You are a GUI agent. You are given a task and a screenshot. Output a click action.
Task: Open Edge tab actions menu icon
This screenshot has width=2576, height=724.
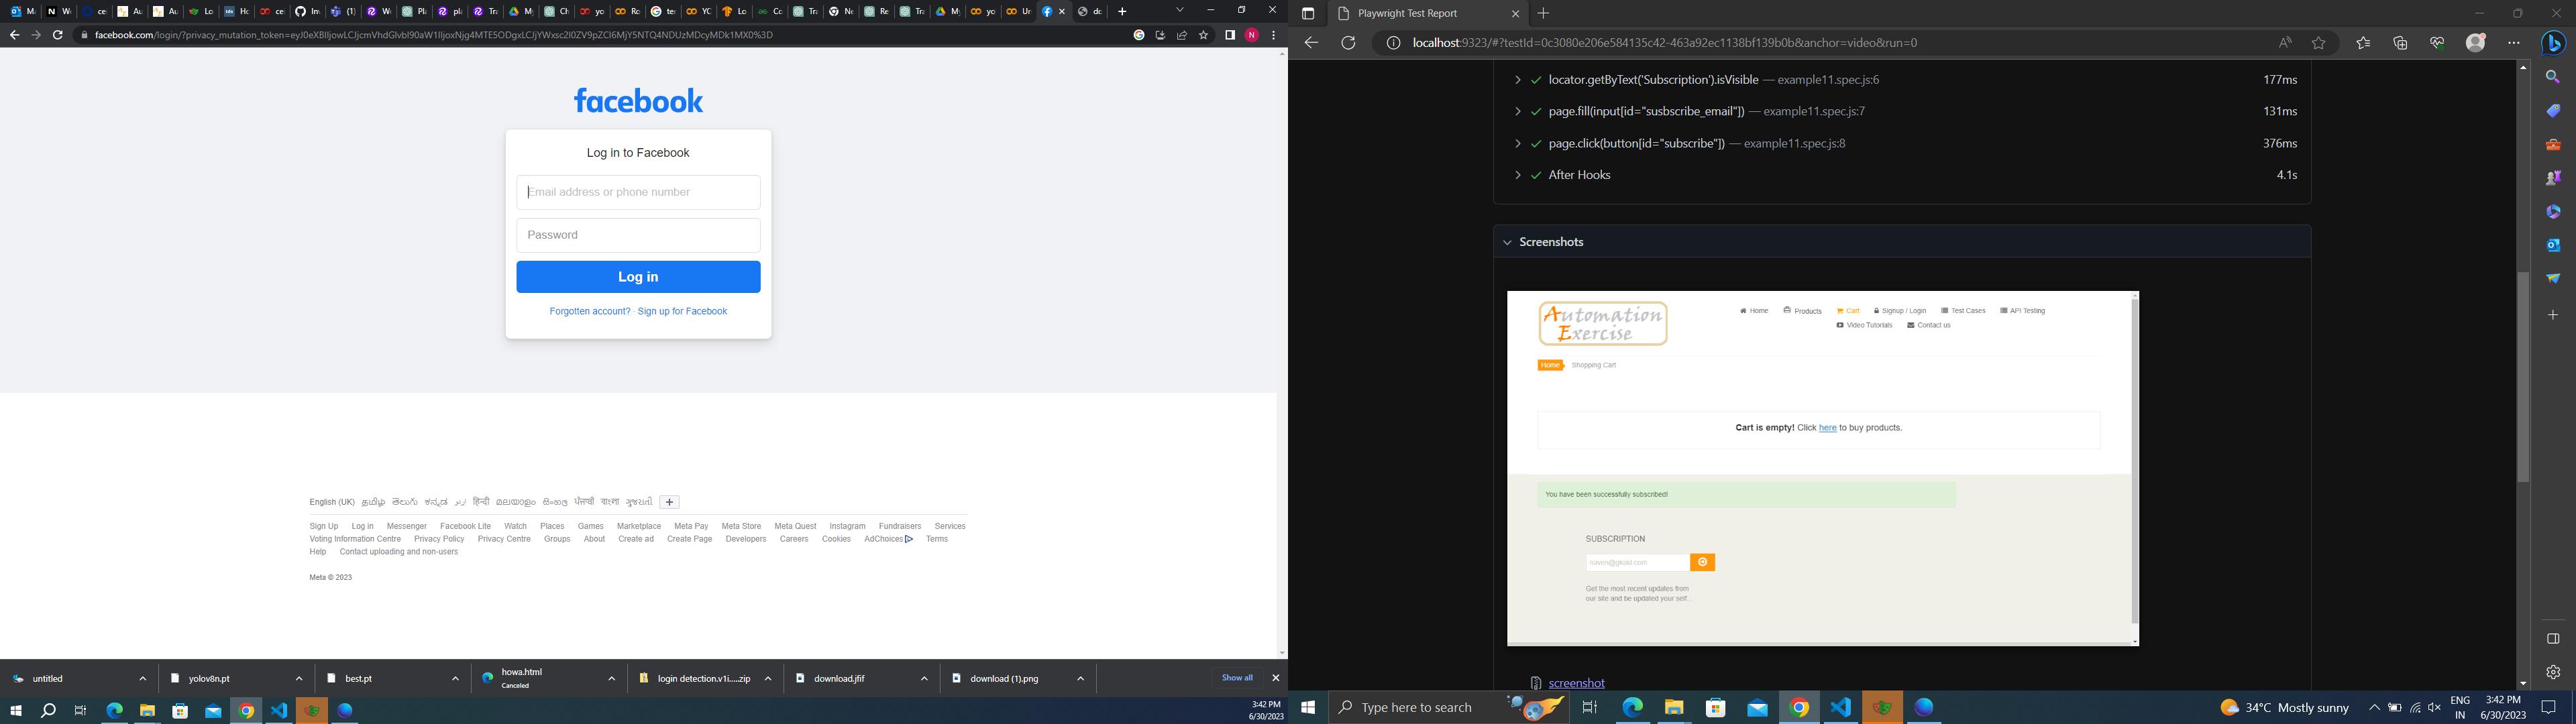point(1308,14)
